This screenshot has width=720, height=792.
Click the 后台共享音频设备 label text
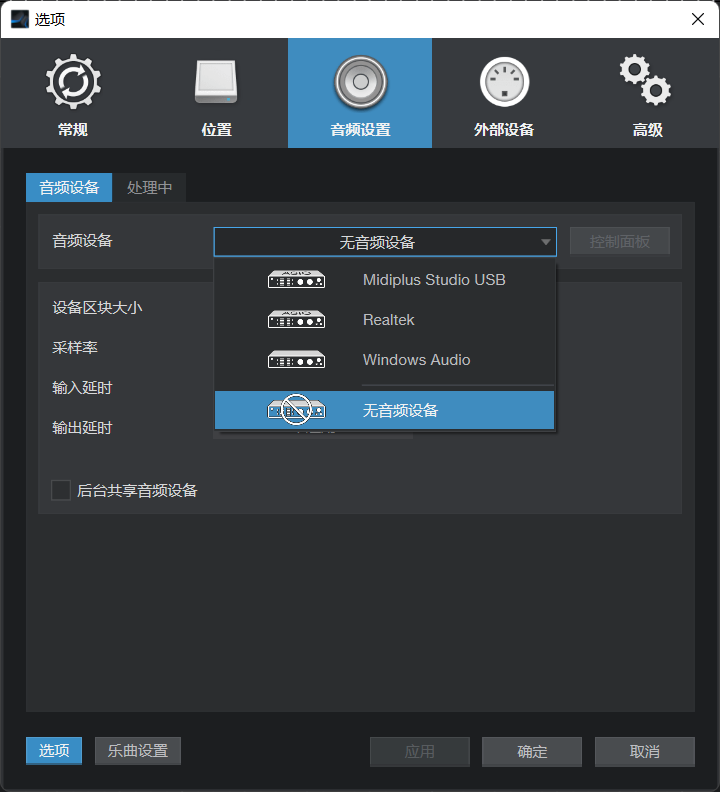point(137,490)
